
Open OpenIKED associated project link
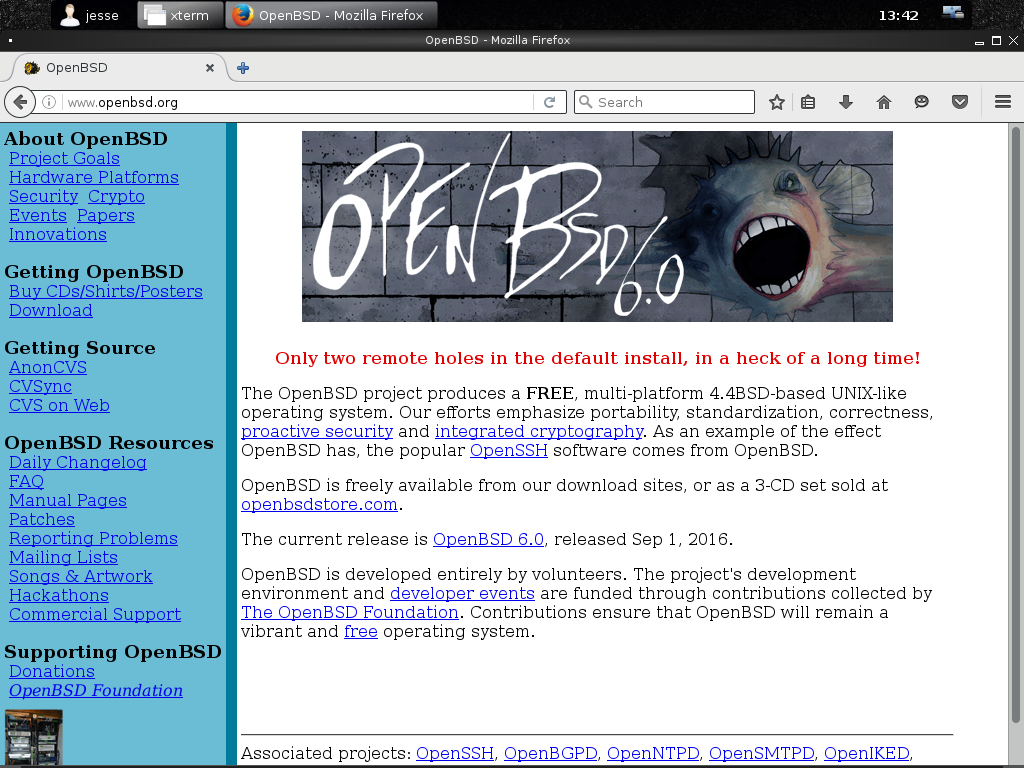click(x=867, y=754)
